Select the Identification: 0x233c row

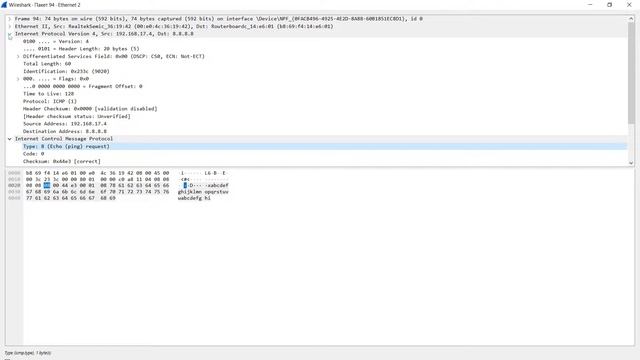tap(66, 71)
